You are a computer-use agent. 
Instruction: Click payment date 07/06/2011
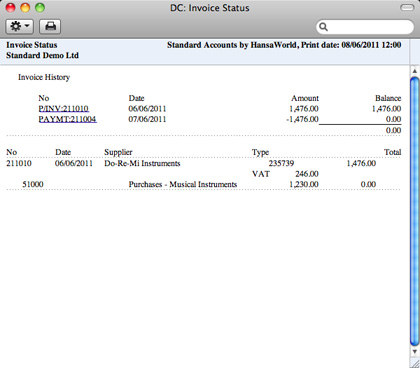point(147,119)
